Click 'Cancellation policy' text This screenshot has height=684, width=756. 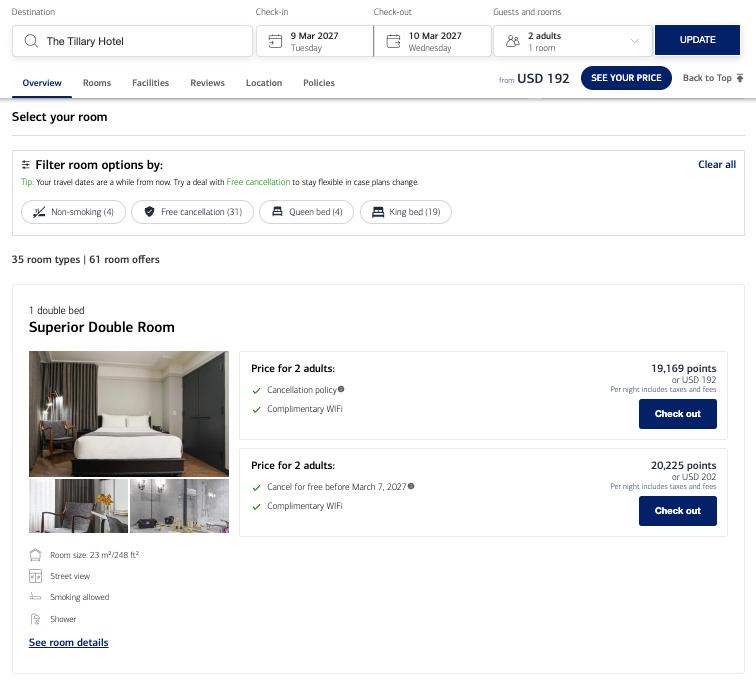pyautogui.click(x=302, y=390)
